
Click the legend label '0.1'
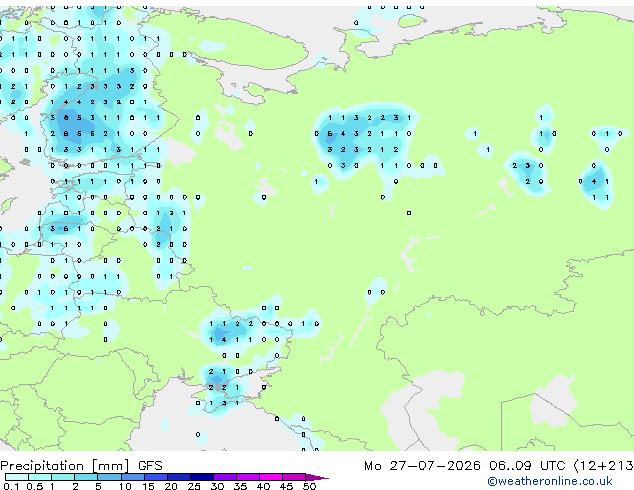[x=11, y=486]
